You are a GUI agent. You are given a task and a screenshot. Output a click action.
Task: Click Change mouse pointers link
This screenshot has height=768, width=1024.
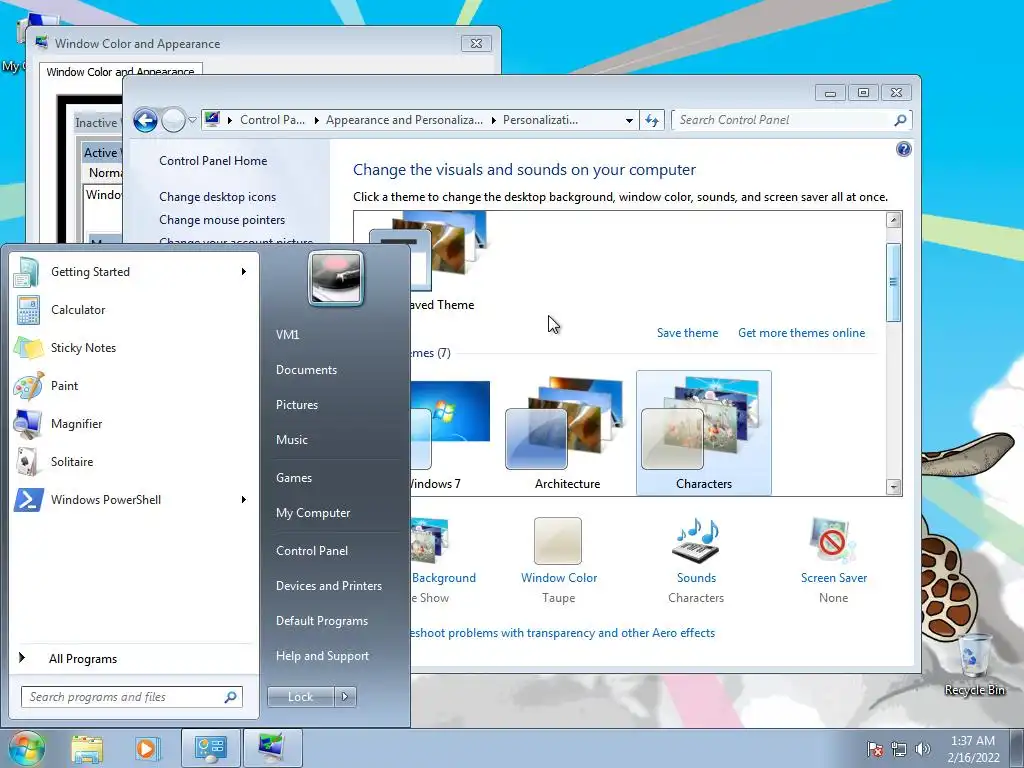pyautogui.click(x=222, y=220)
